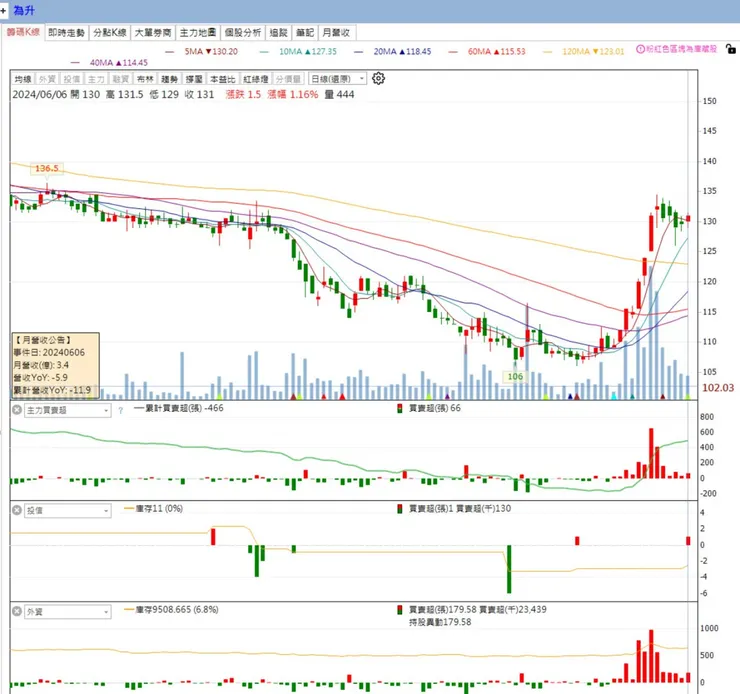
Task: Click the 120MA legend color line
Action: point(547,51)
